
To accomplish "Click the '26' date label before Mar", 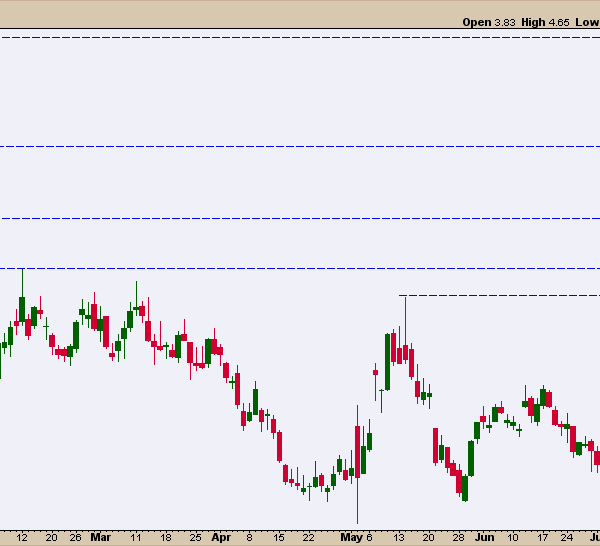I will [76, 538].
